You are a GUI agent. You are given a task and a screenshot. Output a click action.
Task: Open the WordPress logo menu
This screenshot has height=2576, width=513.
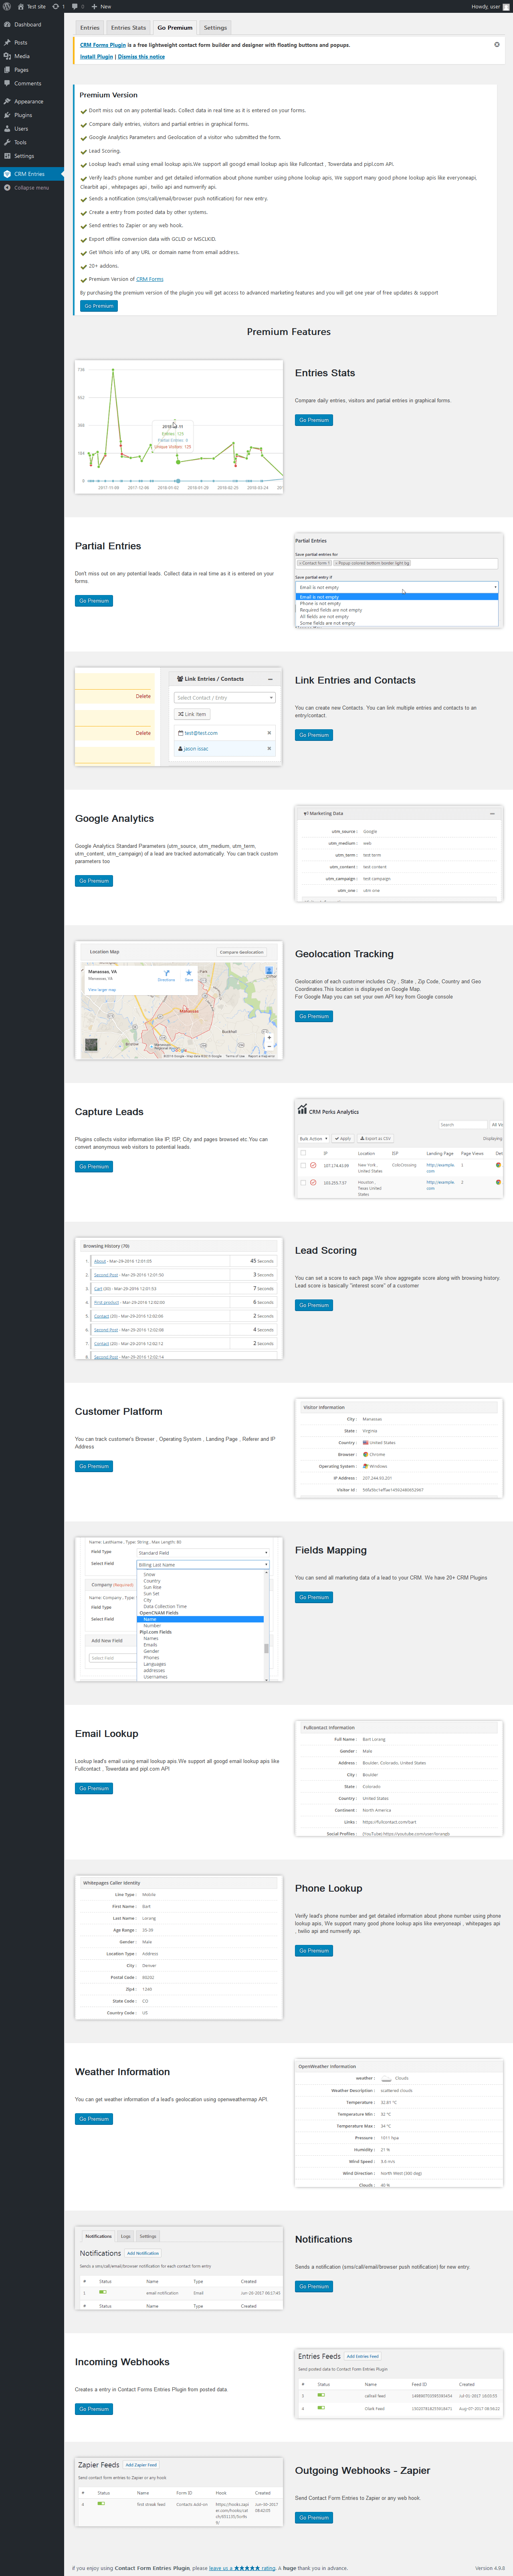pyautogui.click(x=6, y=6)
